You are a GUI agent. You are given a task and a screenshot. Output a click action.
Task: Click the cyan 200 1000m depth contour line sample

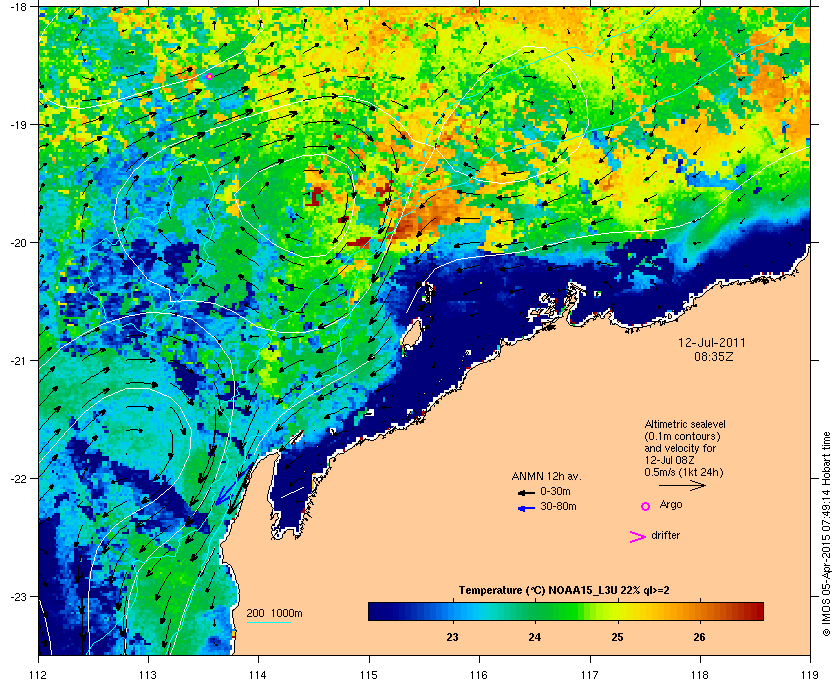[x=269, y=622]
